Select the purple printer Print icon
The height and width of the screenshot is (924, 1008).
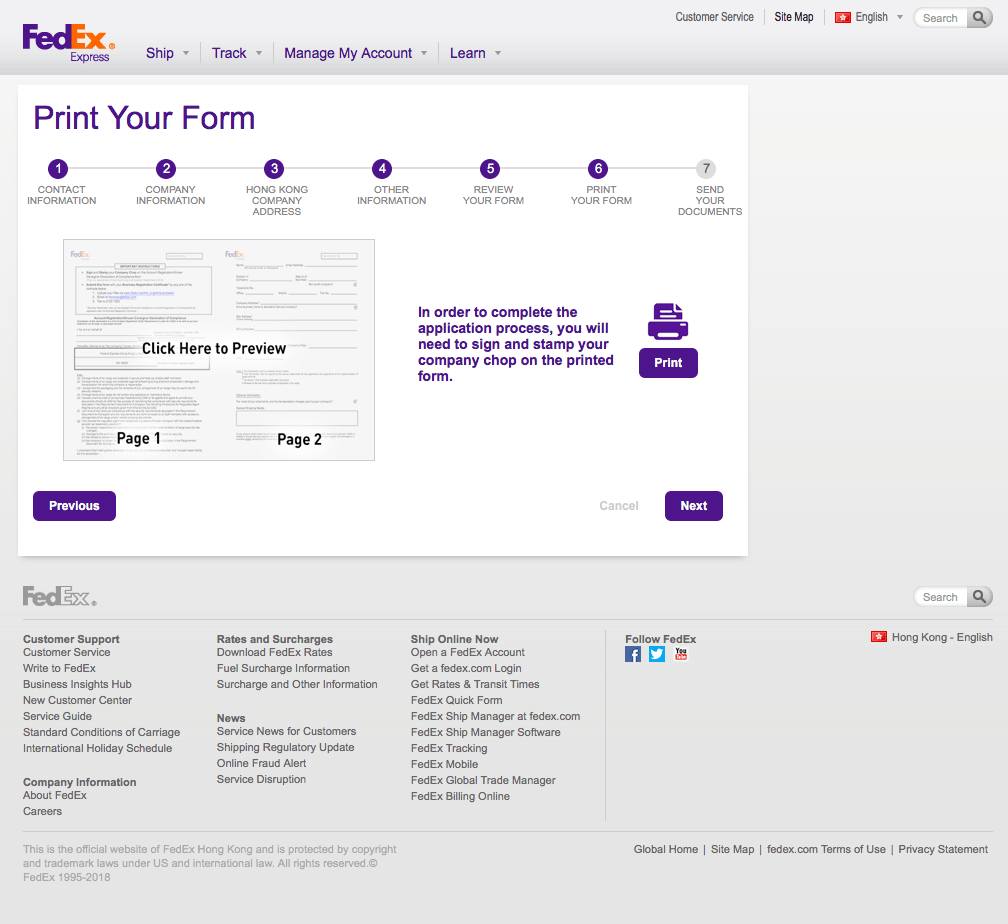tap(667, 322)
